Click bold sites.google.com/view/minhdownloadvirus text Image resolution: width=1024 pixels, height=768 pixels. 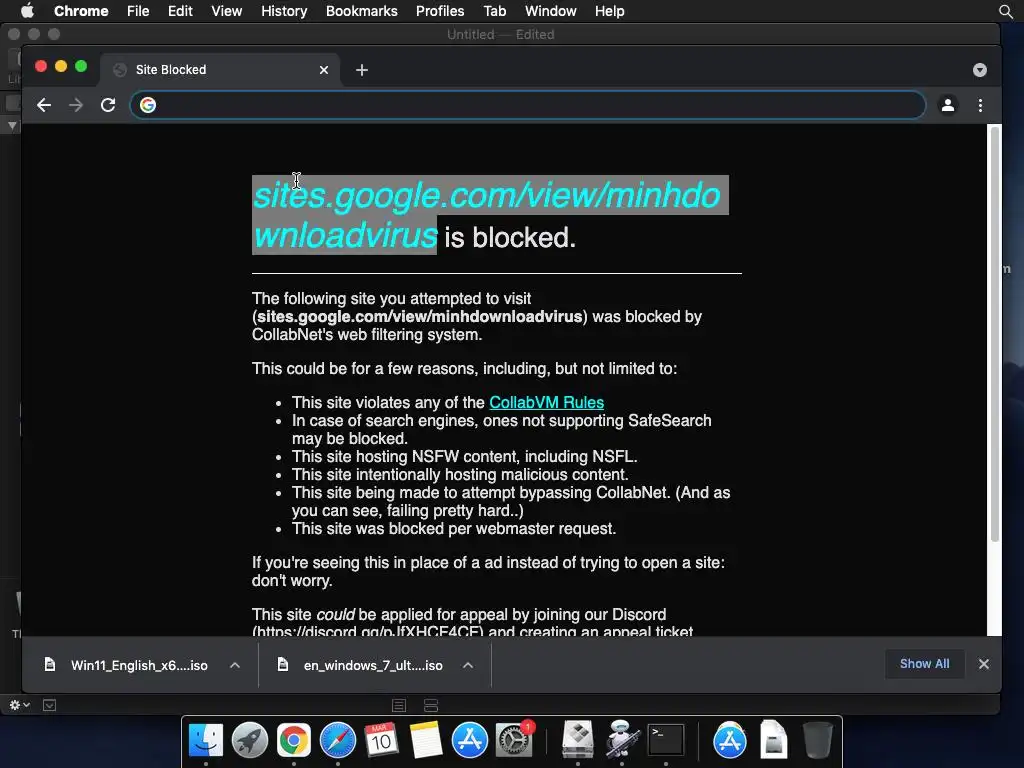419,317
